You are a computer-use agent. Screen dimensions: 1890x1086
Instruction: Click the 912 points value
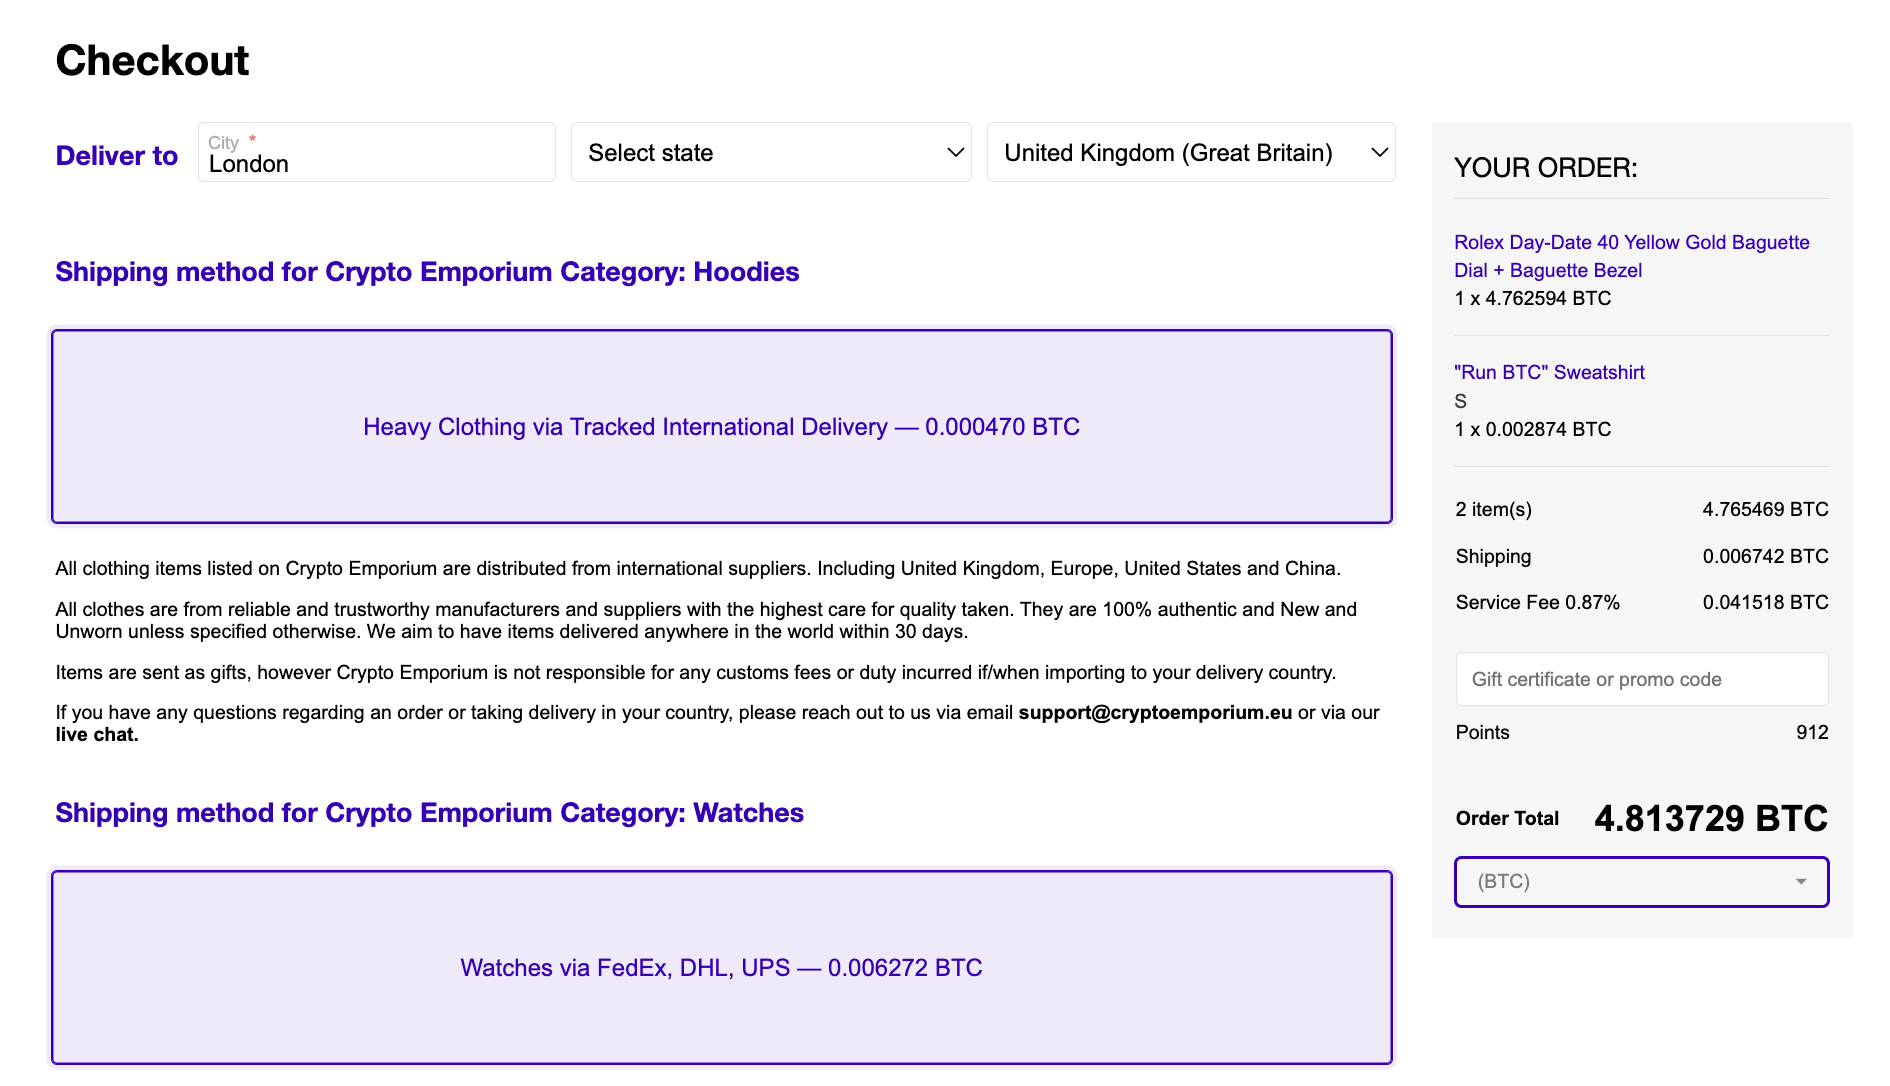[x=1812, y=732]
